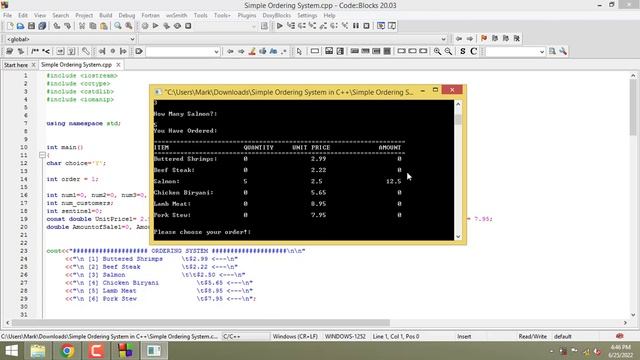Break the debugger using pause icon
Screen dimensions: 640x360
pyautogui.click(x=356, y=26)
